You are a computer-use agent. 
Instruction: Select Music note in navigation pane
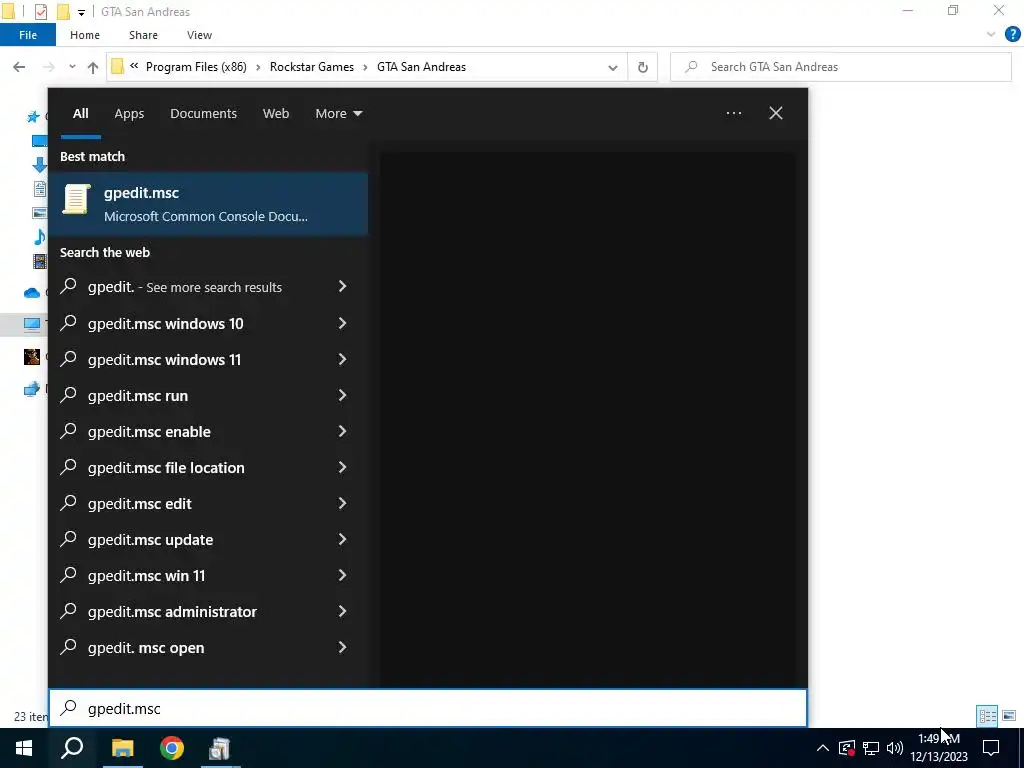pos(39,236)
